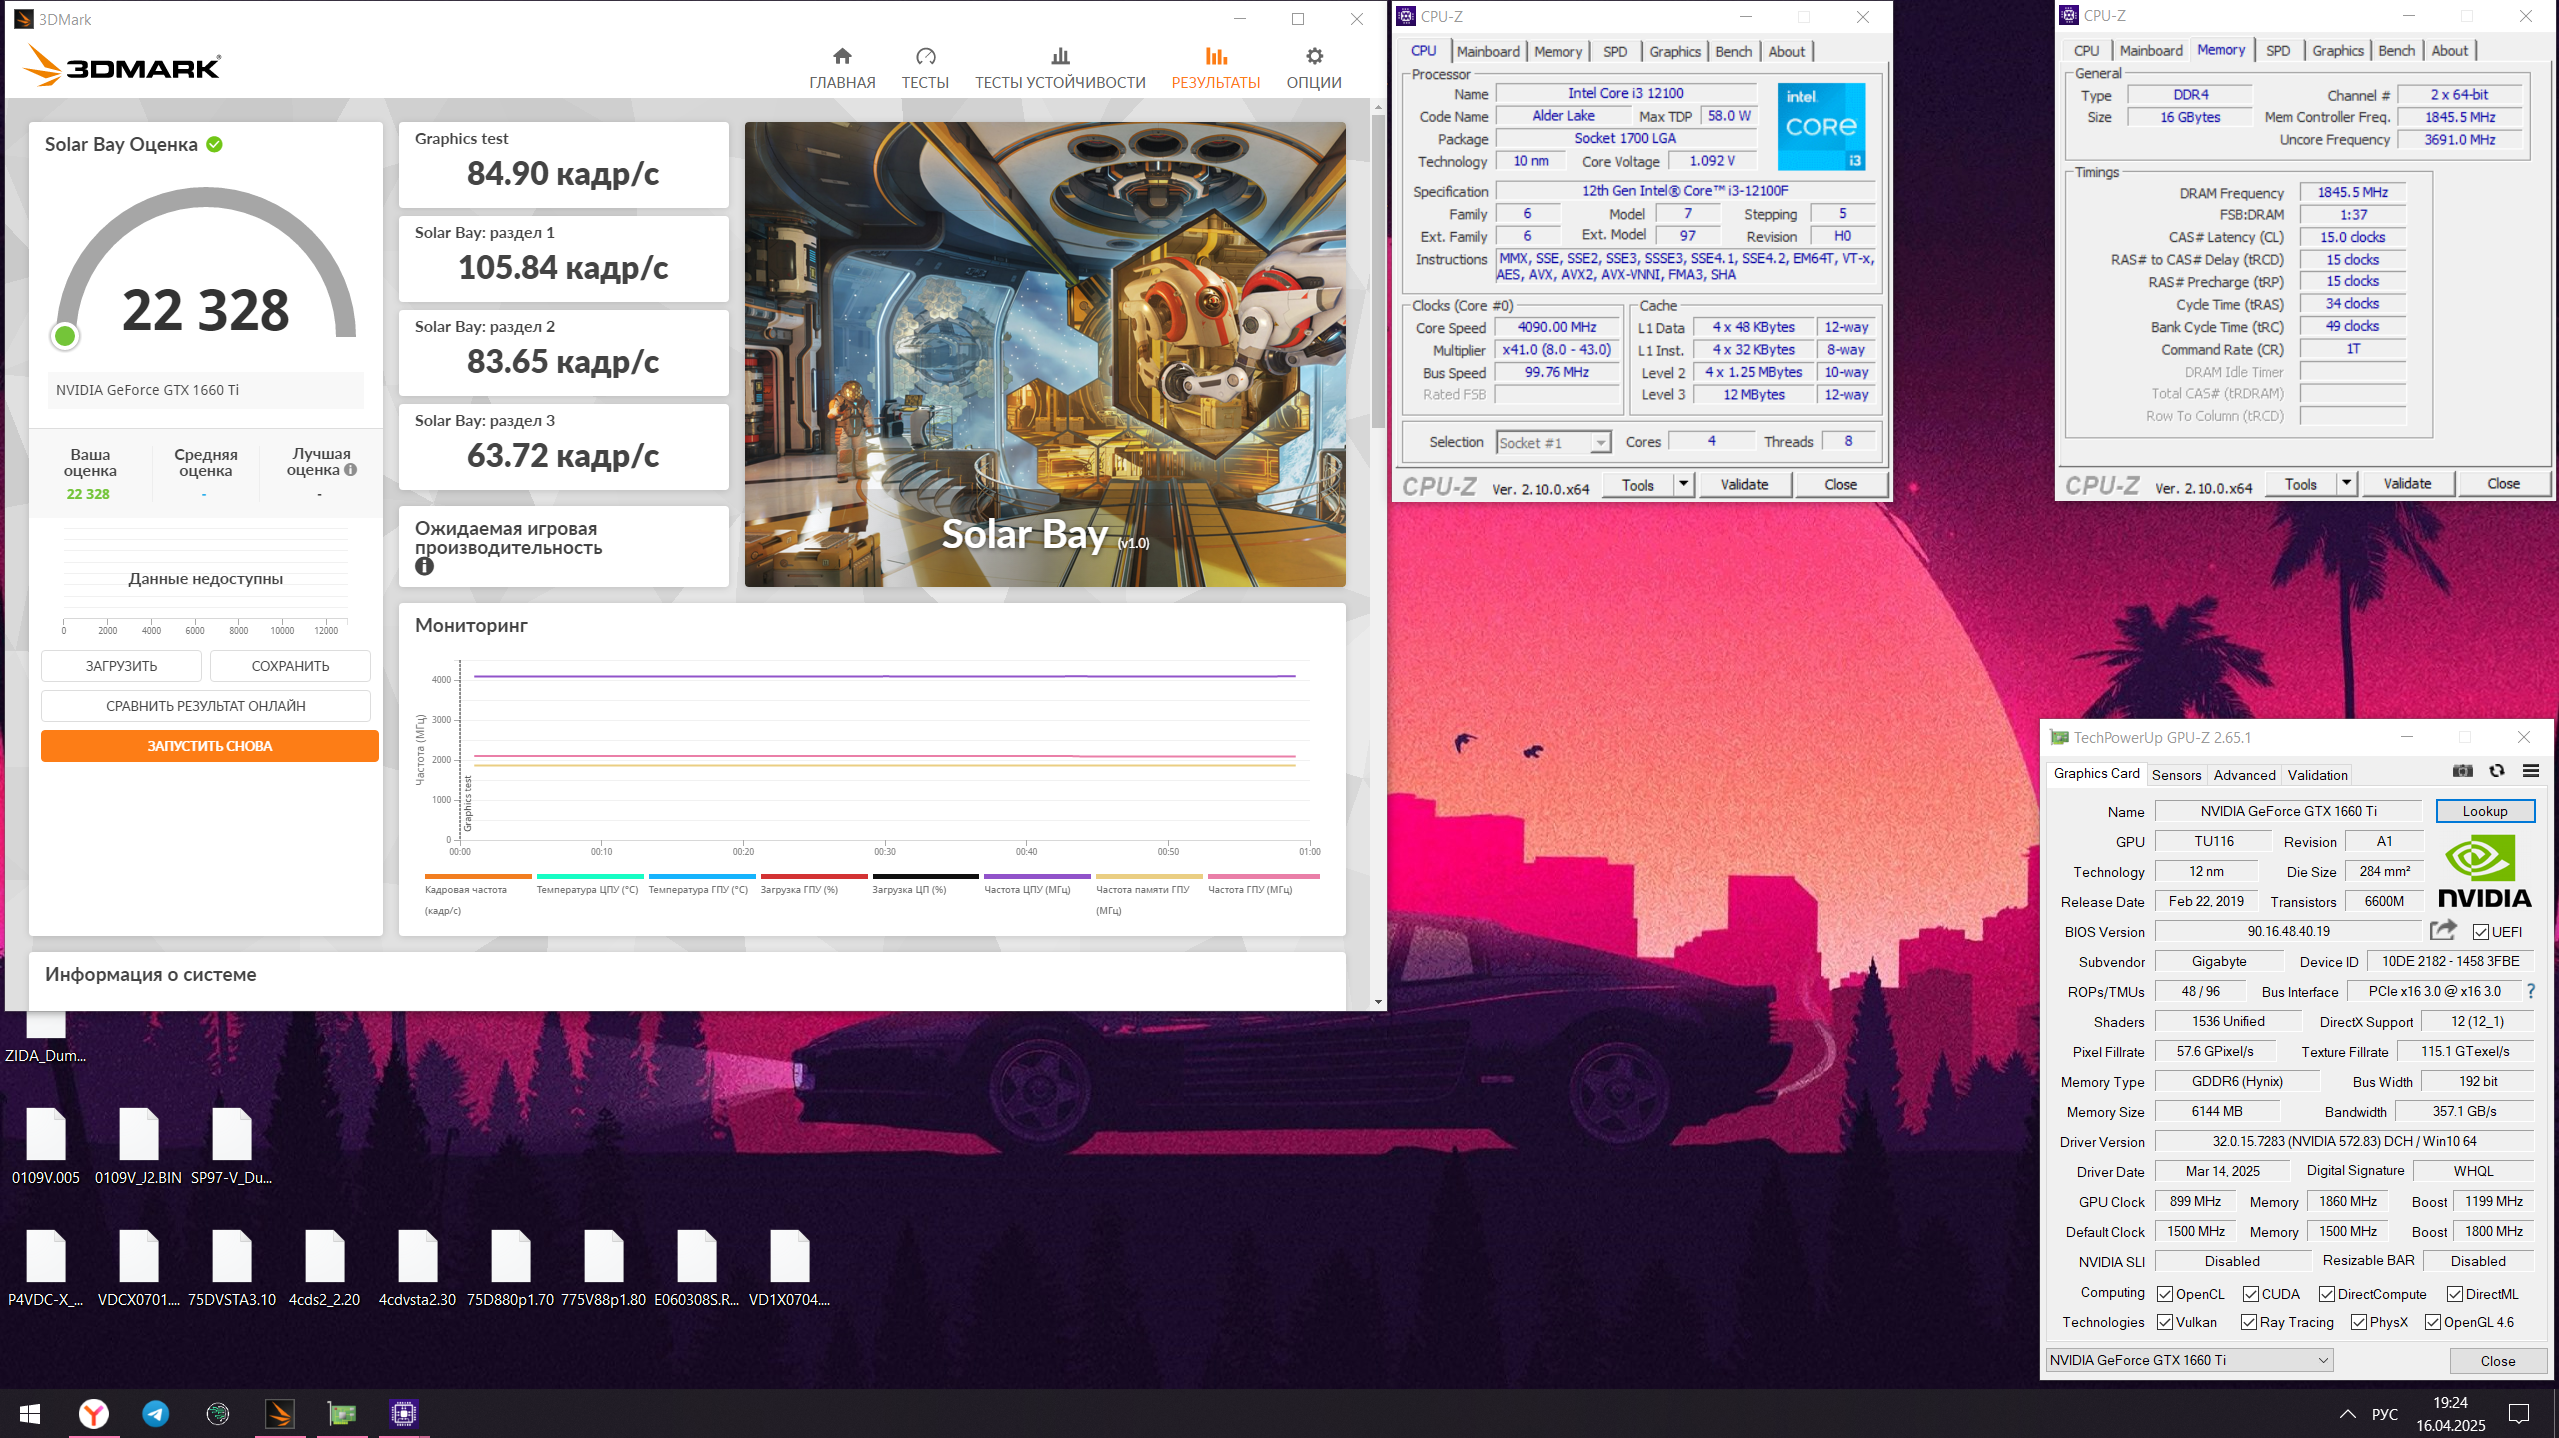Toggle PhysX checkbox in GPU-Z
Screen dimensions: 2559x1438
click(2359, 1322)
